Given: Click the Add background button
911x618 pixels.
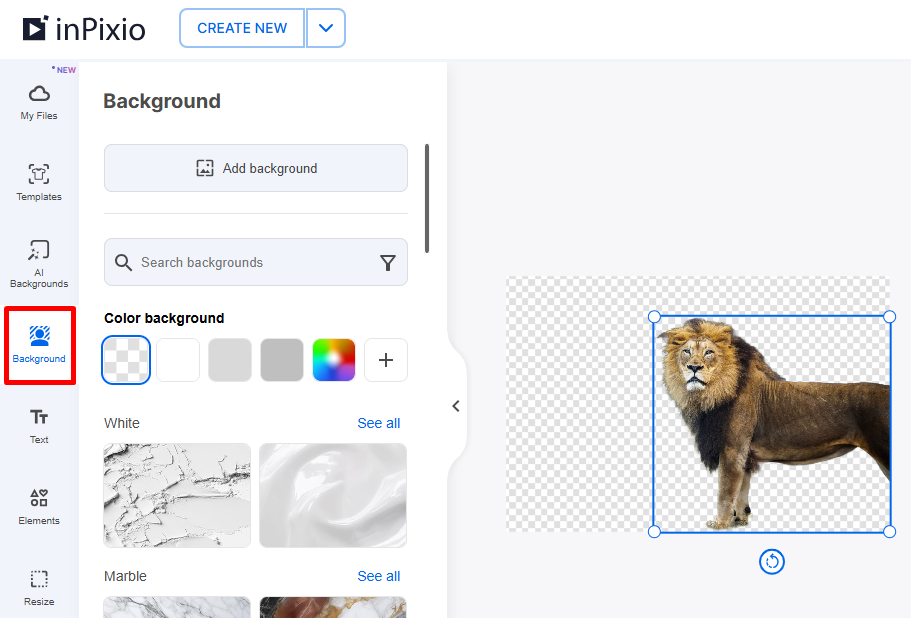Looking at the screenshot, I should [255, 168].
